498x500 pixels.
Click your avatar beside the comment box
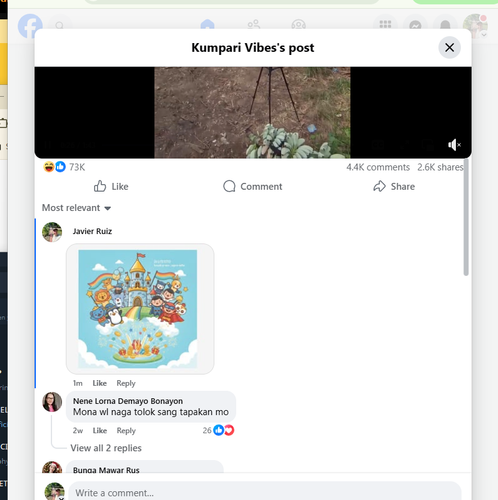54,491
